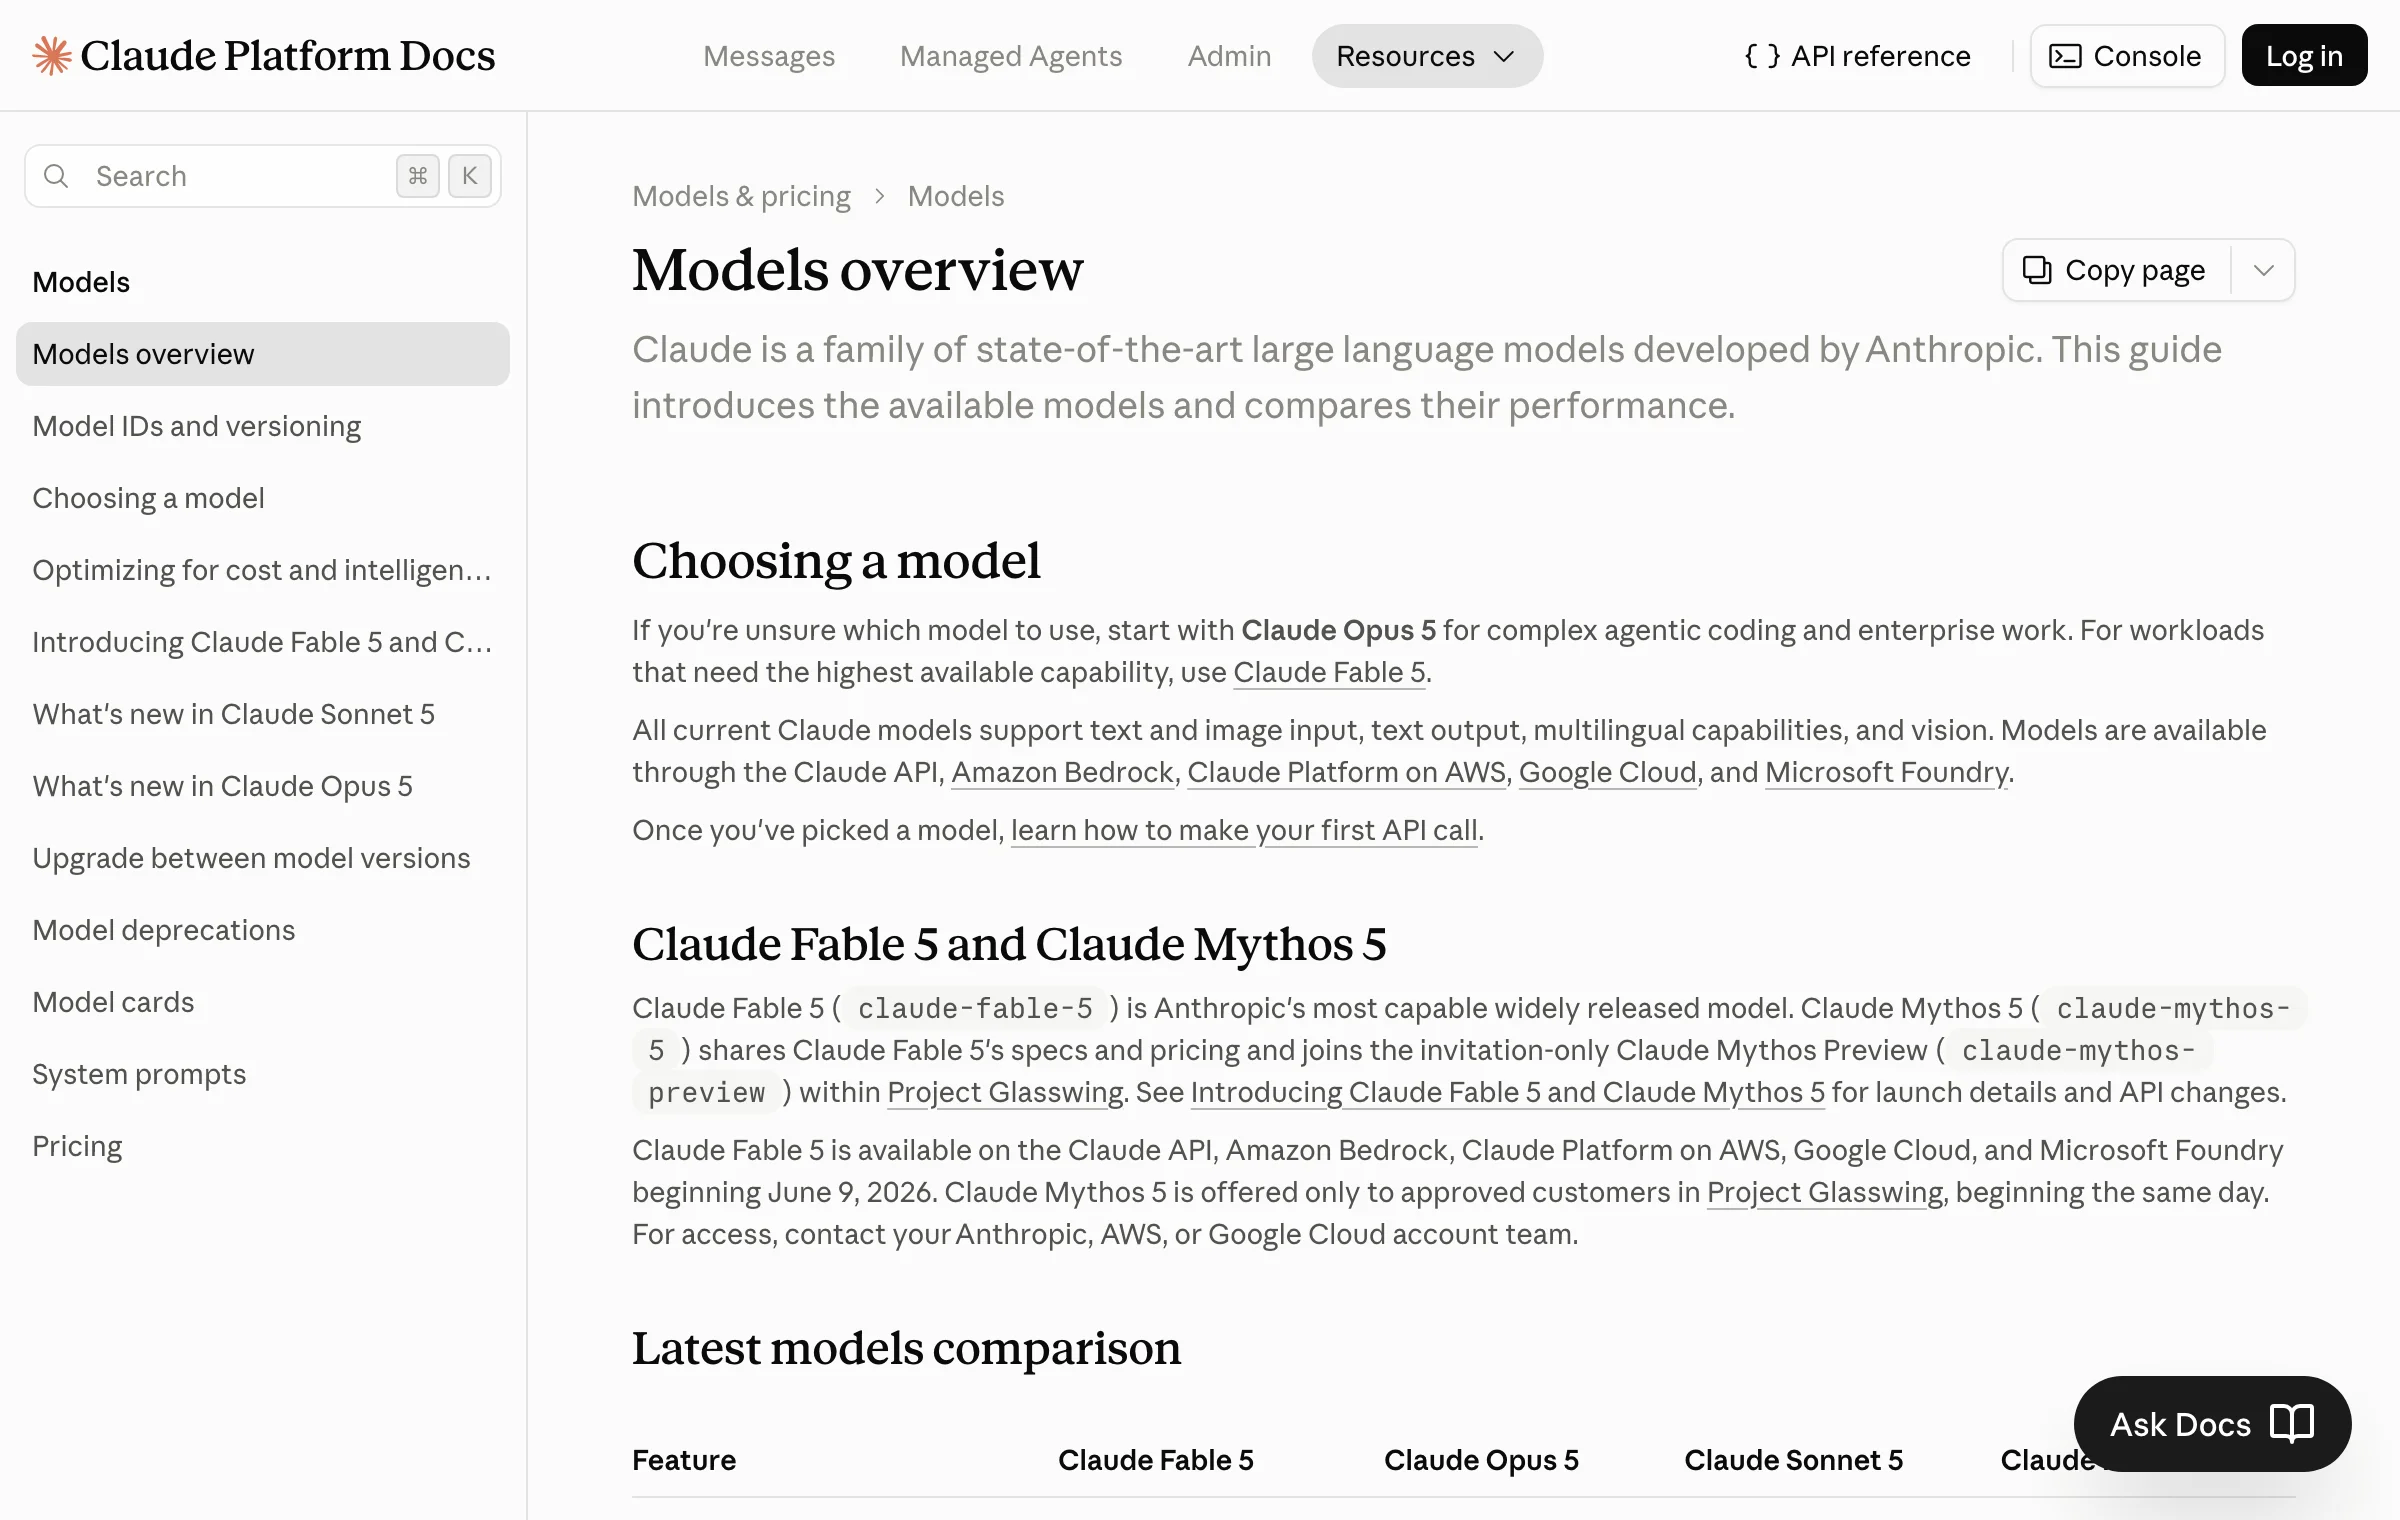The width and height of the screenshot is (2400, 1520).
Task: Expand the Copy page options chevron
Action: pyautogui.click(x=2264, y=270)
